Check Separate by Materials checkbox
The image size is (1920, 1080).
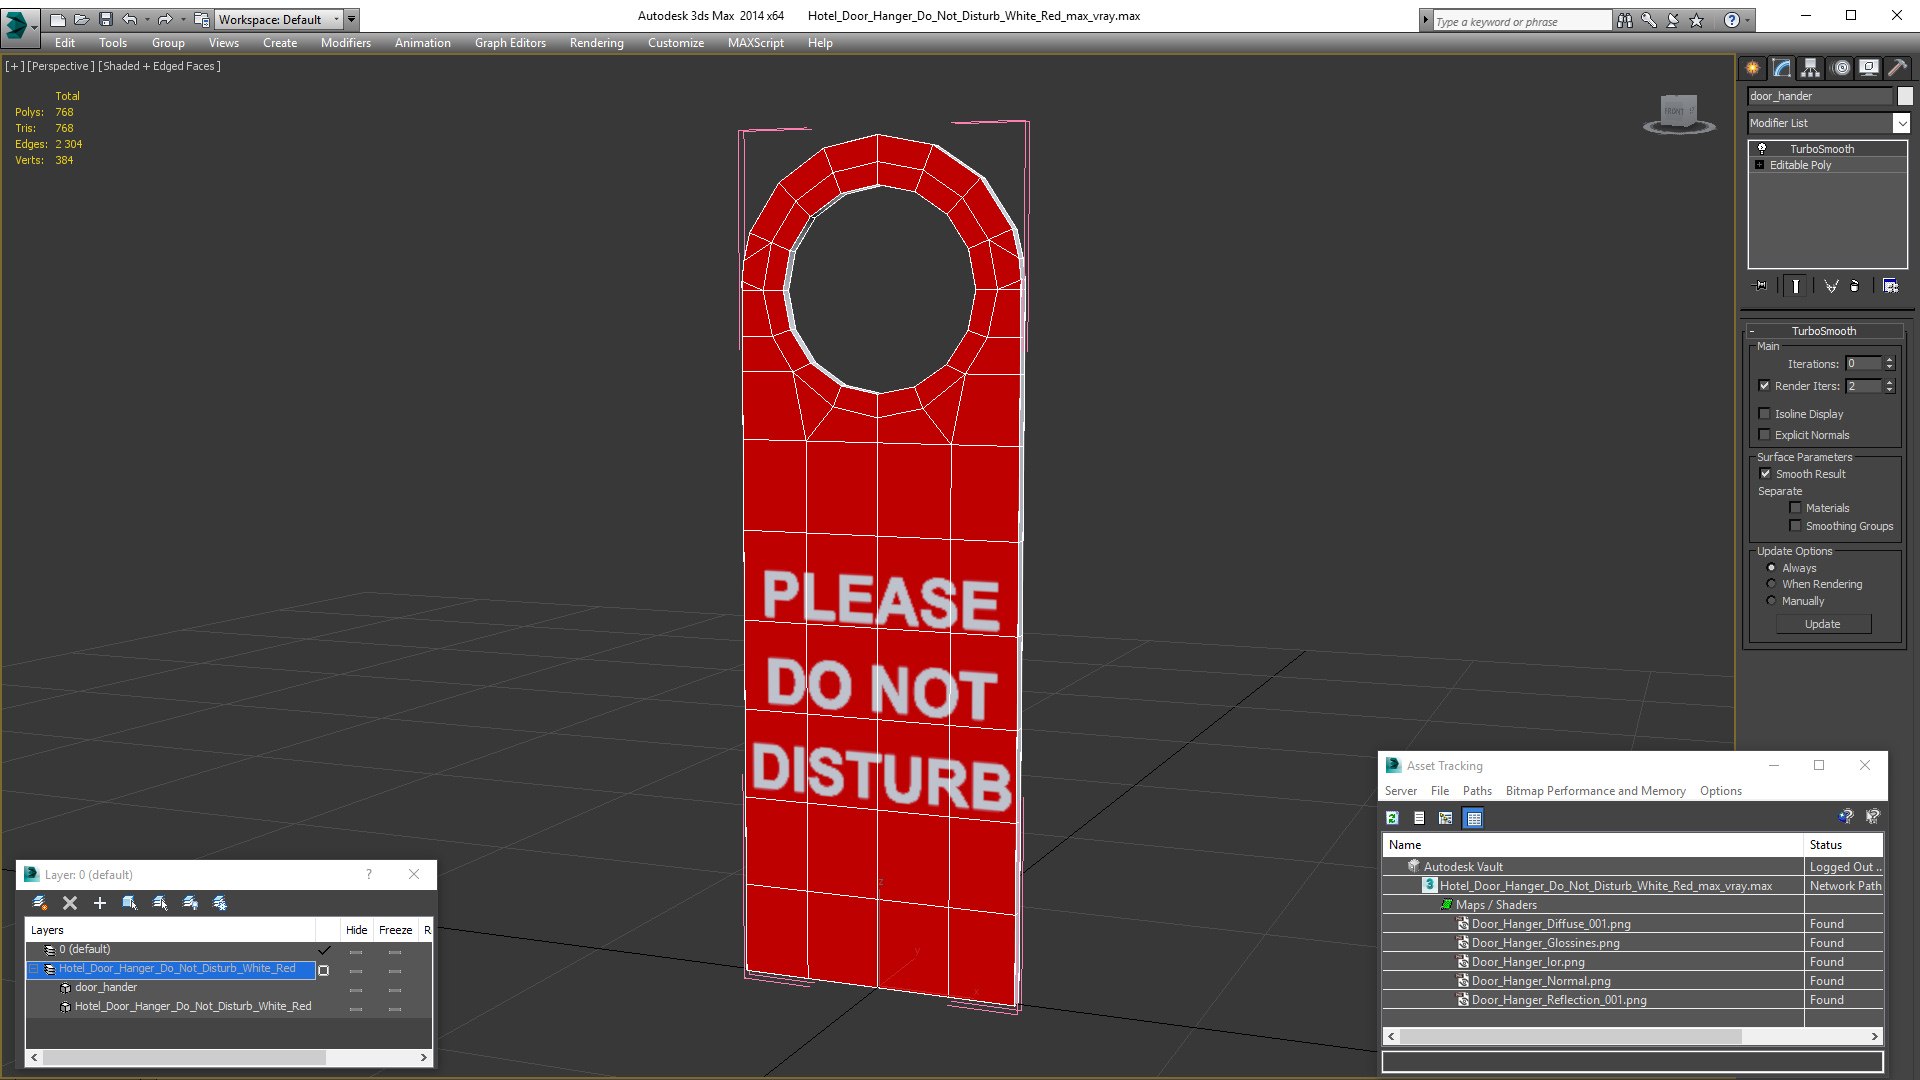[x=1795, y=508]
